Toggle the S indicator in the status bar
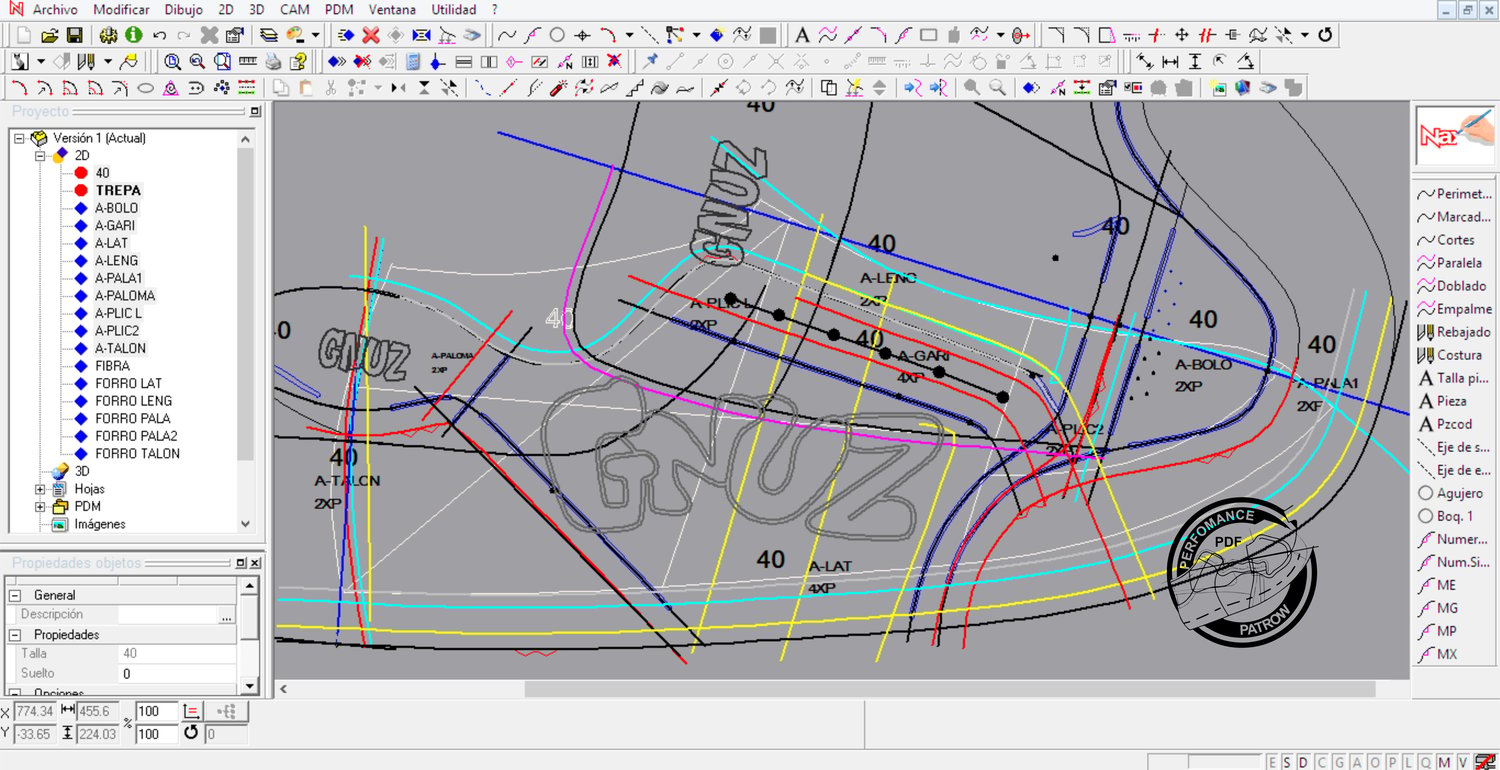Image resolution: width=1500 pixels, height=770 pixels. tap(1288, 762)
